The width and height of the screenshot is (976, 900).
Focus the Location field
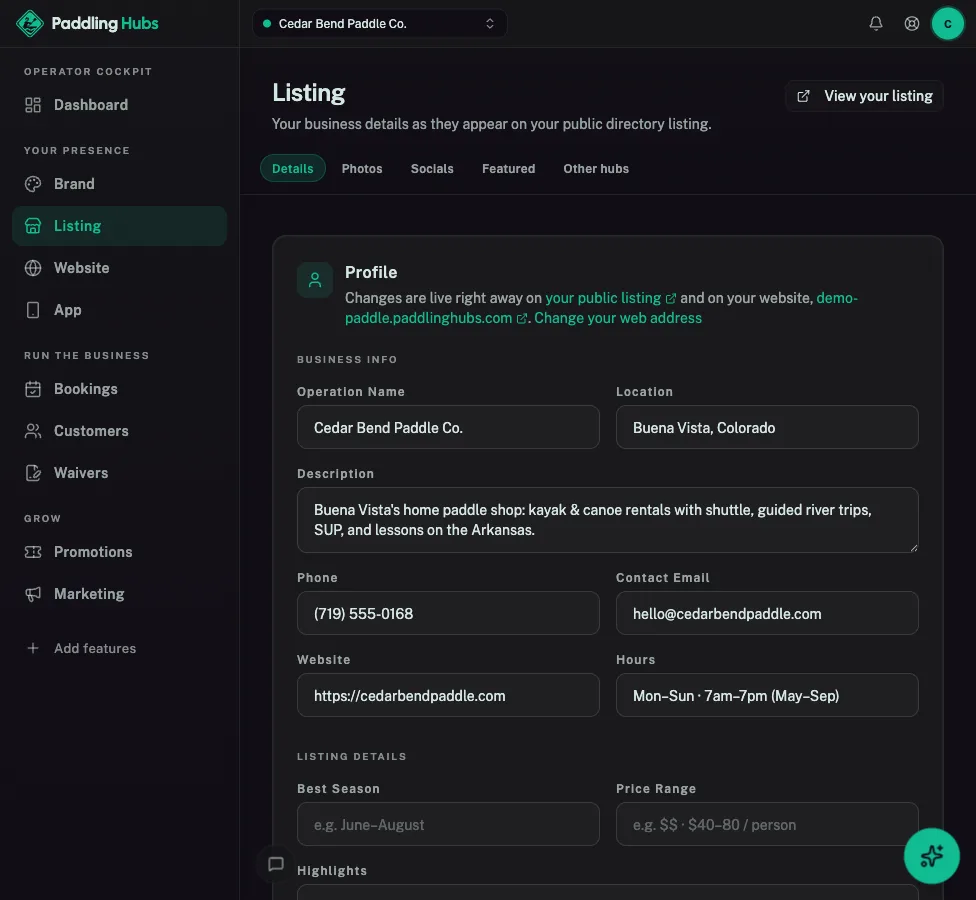tap(767, 428)
